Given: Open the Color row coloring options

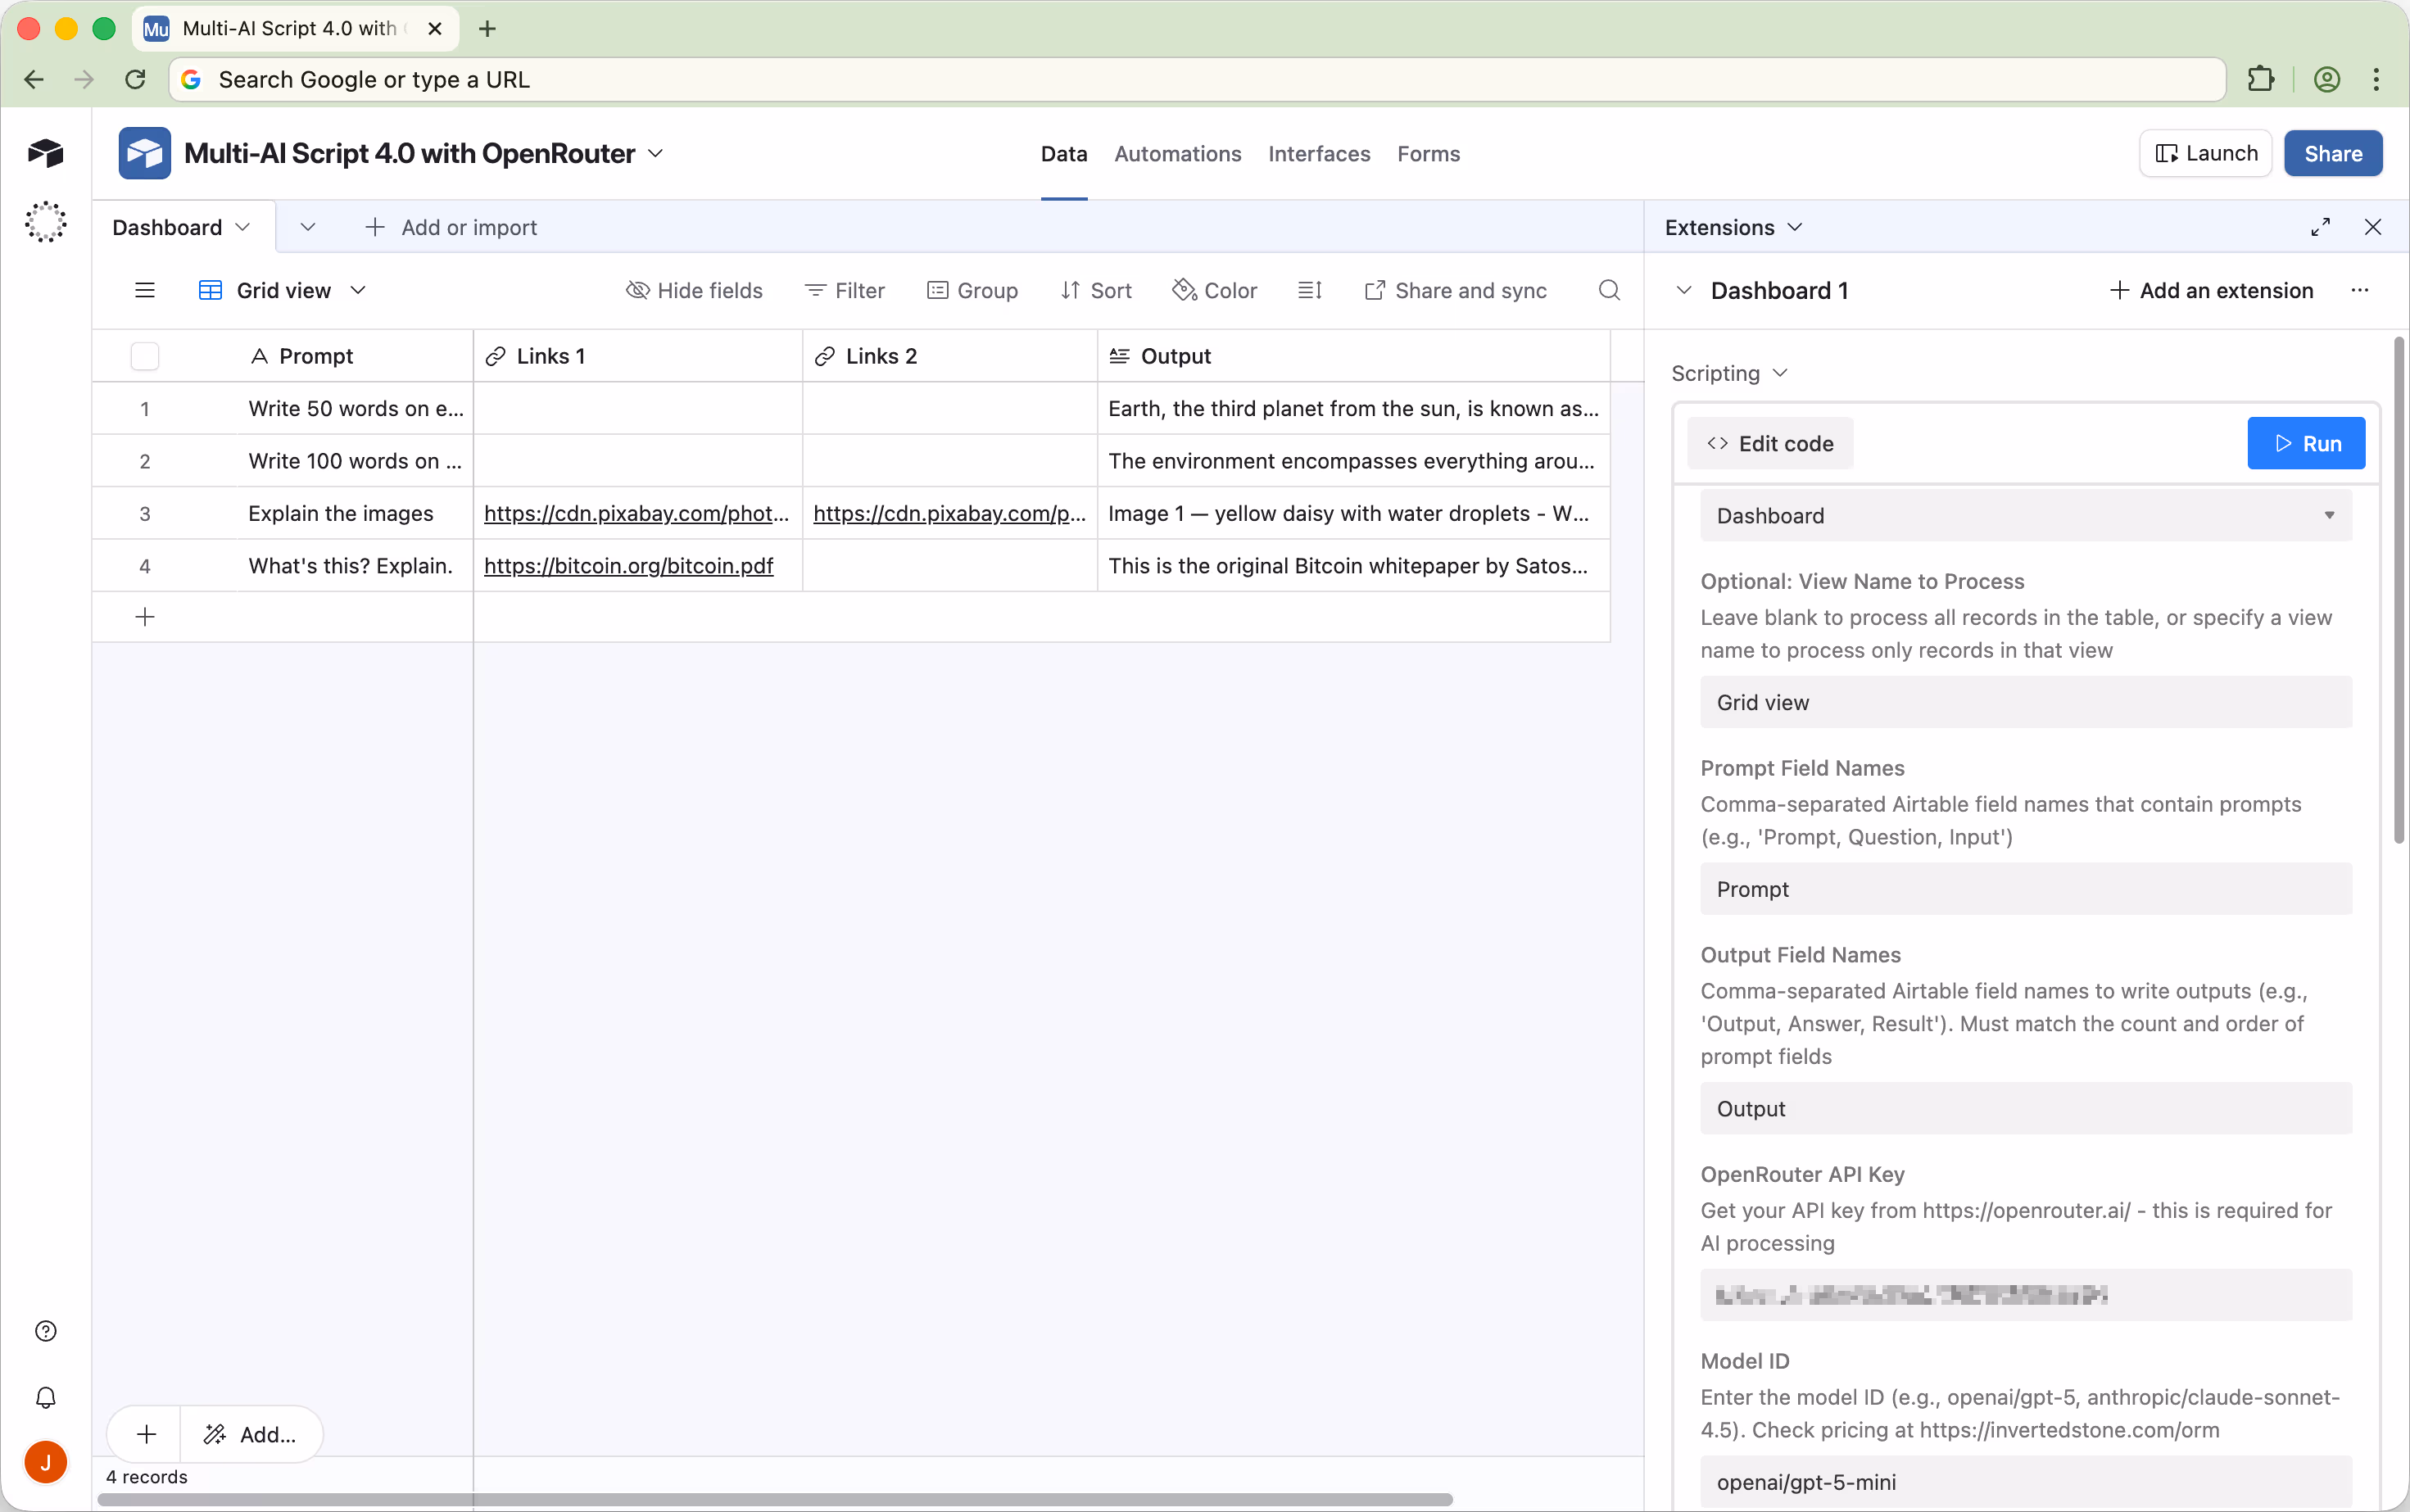Looking at the screenshot, I should [1214, 290].
